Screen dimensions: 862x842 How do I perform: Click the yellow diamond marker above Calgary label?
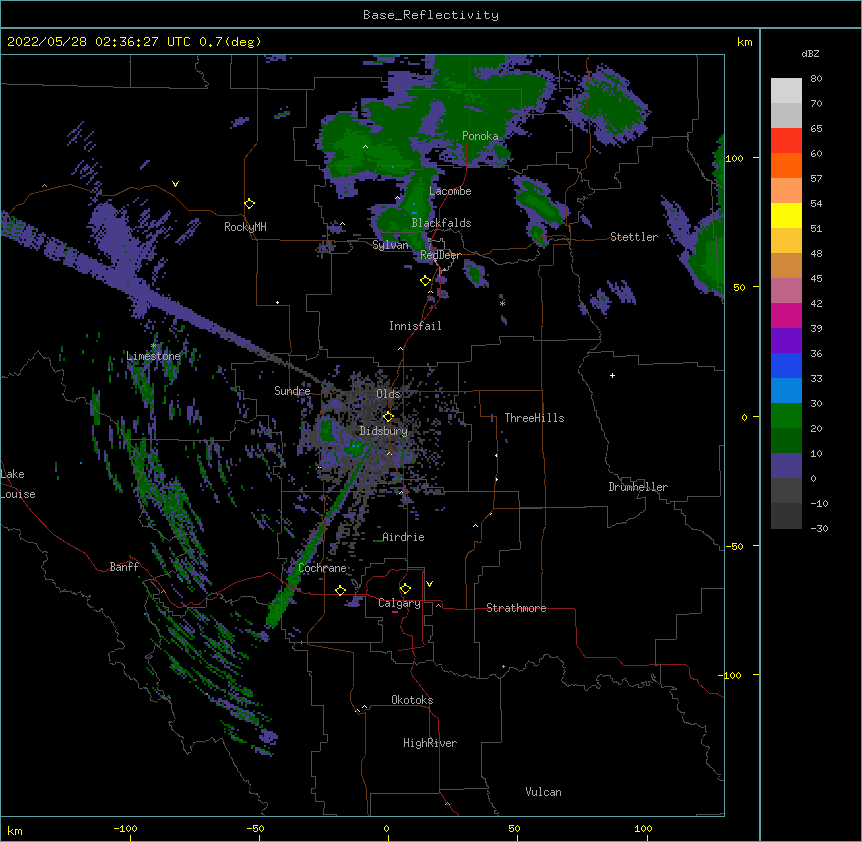(405, 589)
